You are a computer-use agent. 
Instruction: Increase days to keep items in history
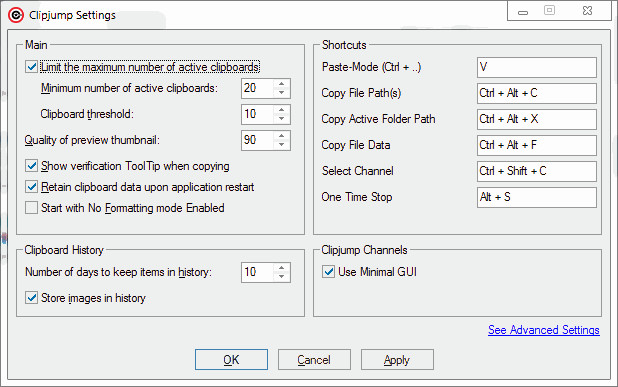[x=281, y=268]
